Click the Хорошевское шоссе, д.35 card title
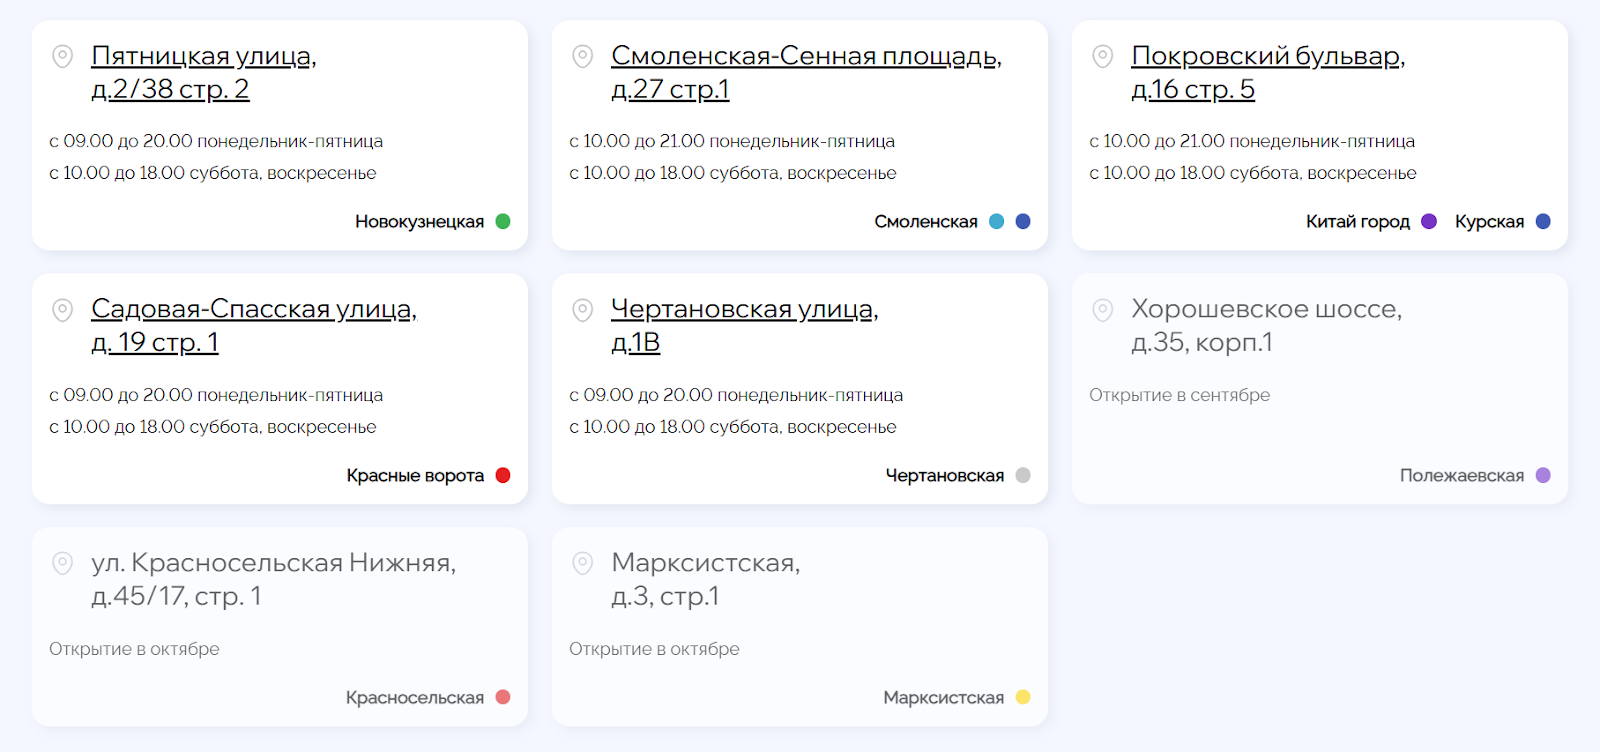 1266,326
